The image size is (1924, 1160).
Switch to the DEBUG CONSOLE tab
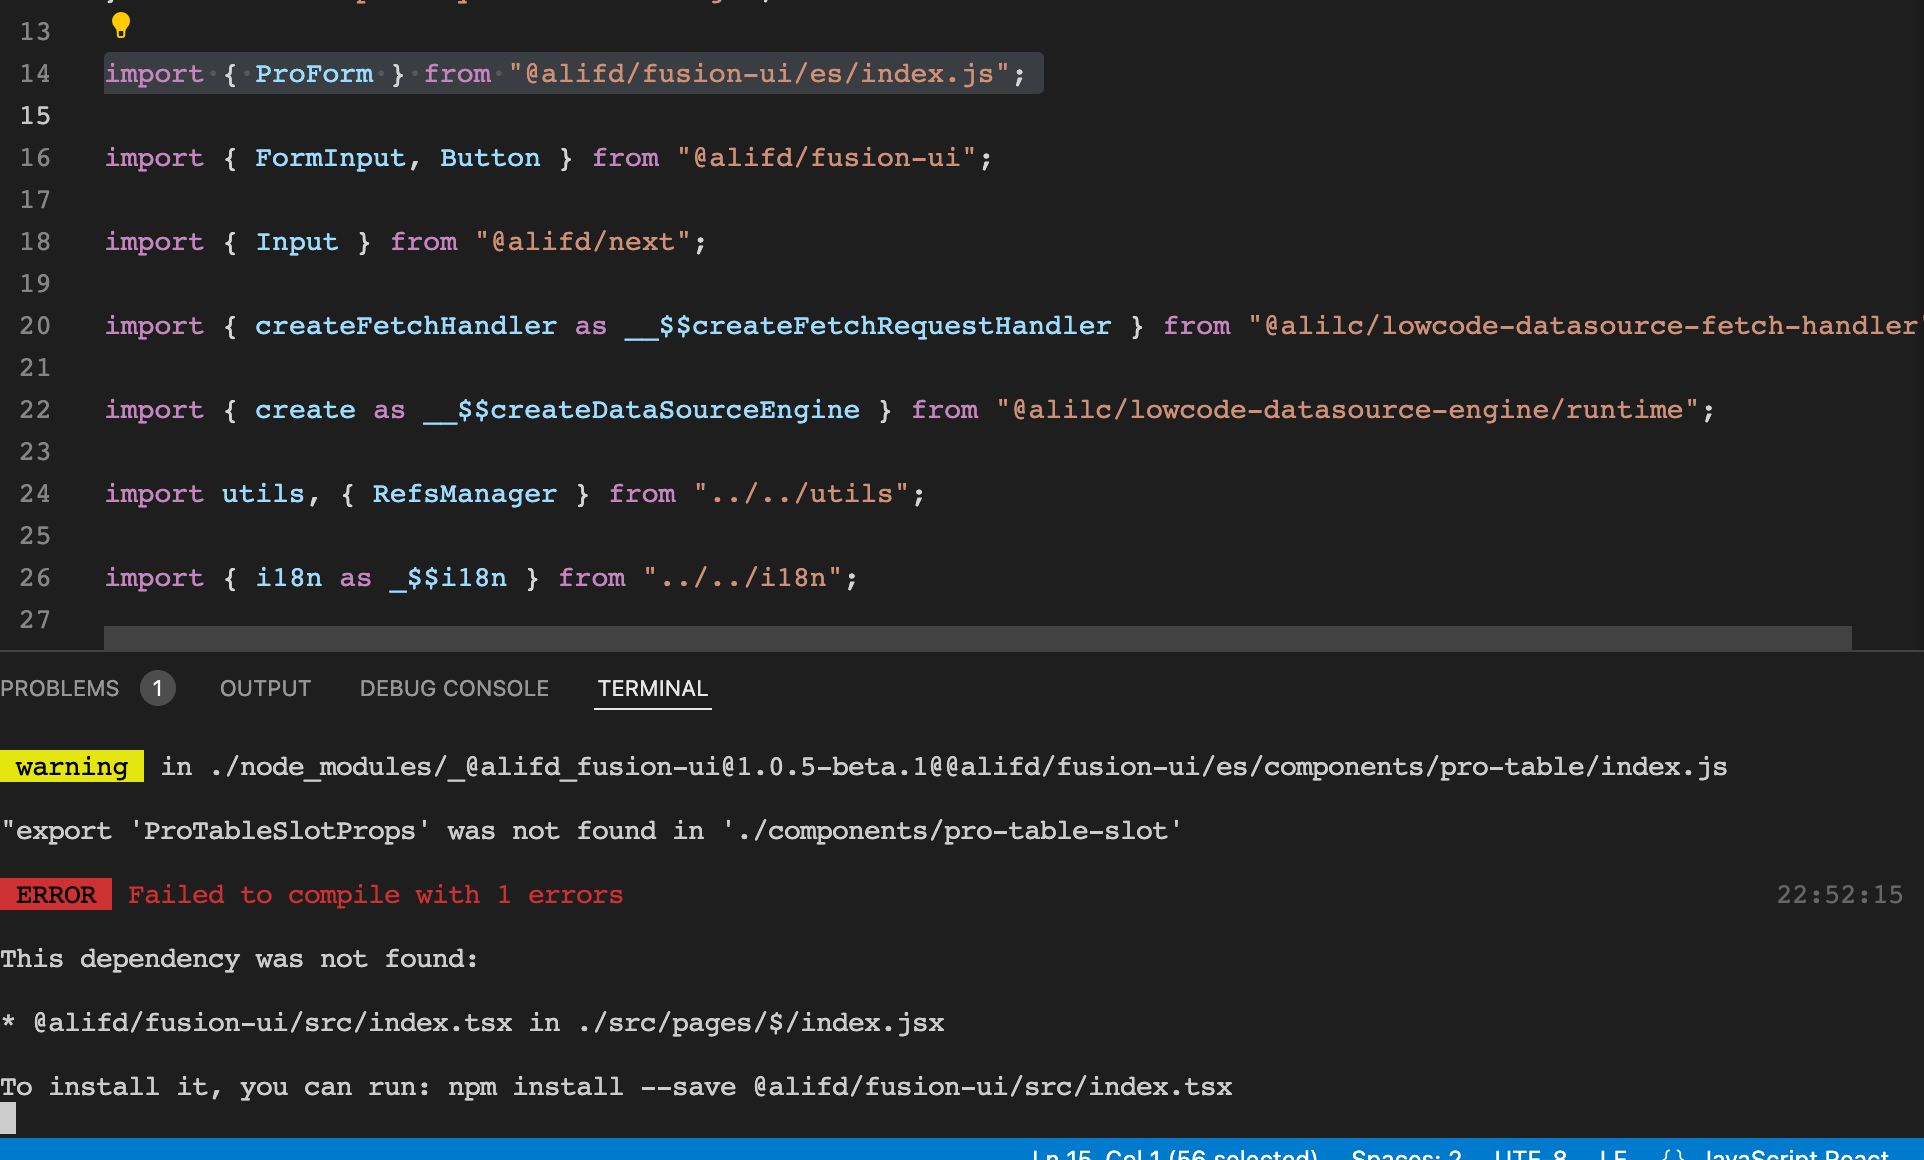pos(454,688)
